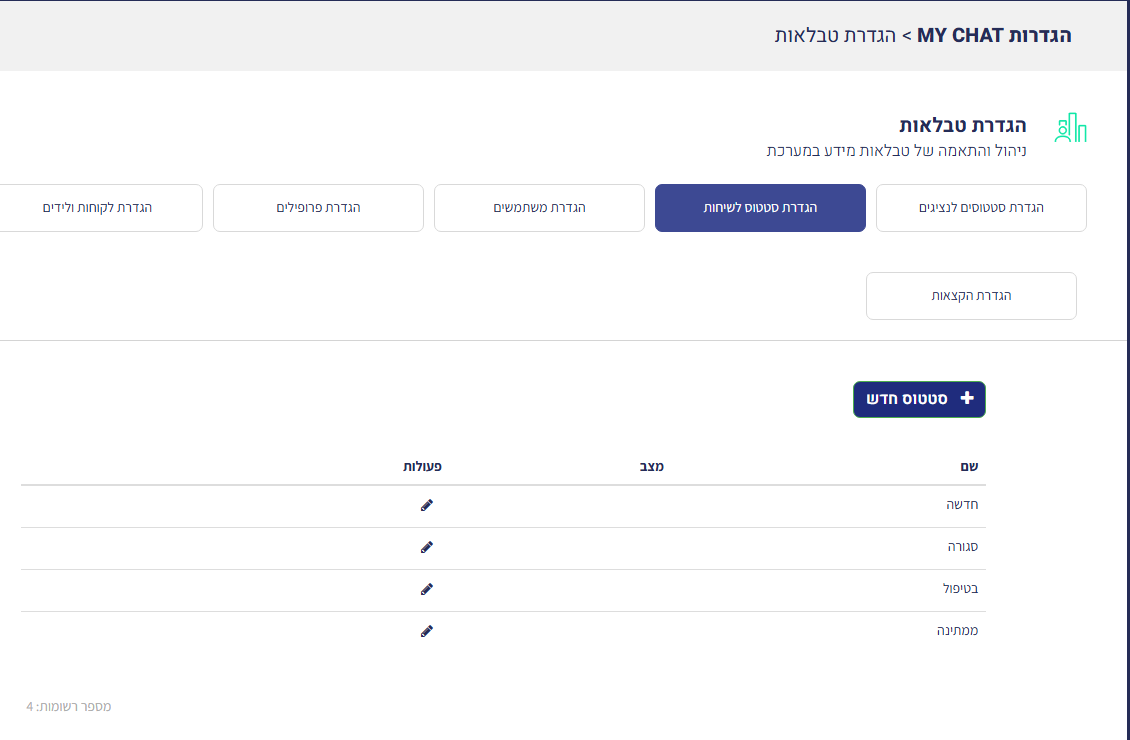Screen dimensions: 1130x740
Task: Click the הגדרות MY CHAT breadcrumb link
Action: [x=994, y=35]
